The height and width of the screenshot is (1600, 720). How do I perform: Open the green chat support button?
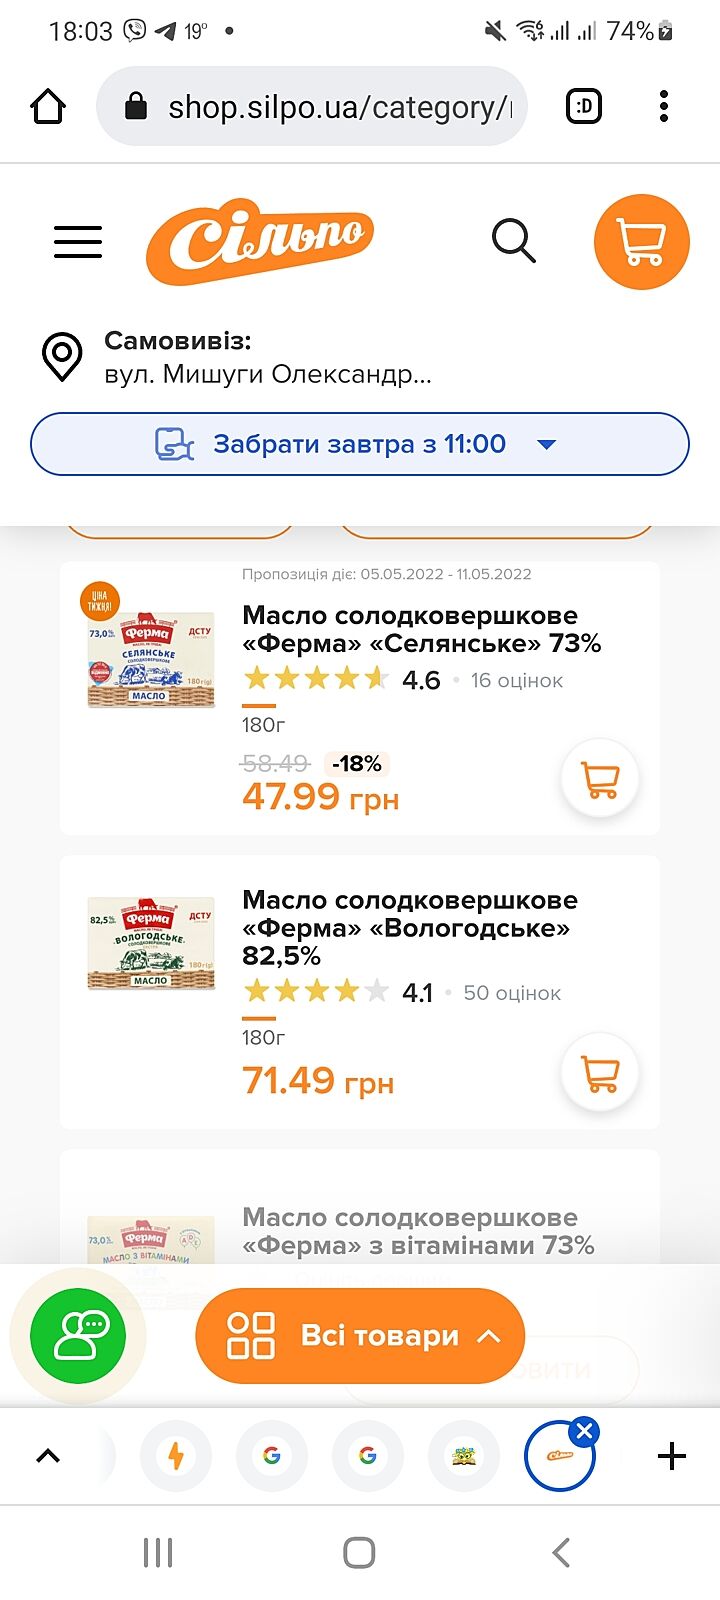pos(78,1336)
